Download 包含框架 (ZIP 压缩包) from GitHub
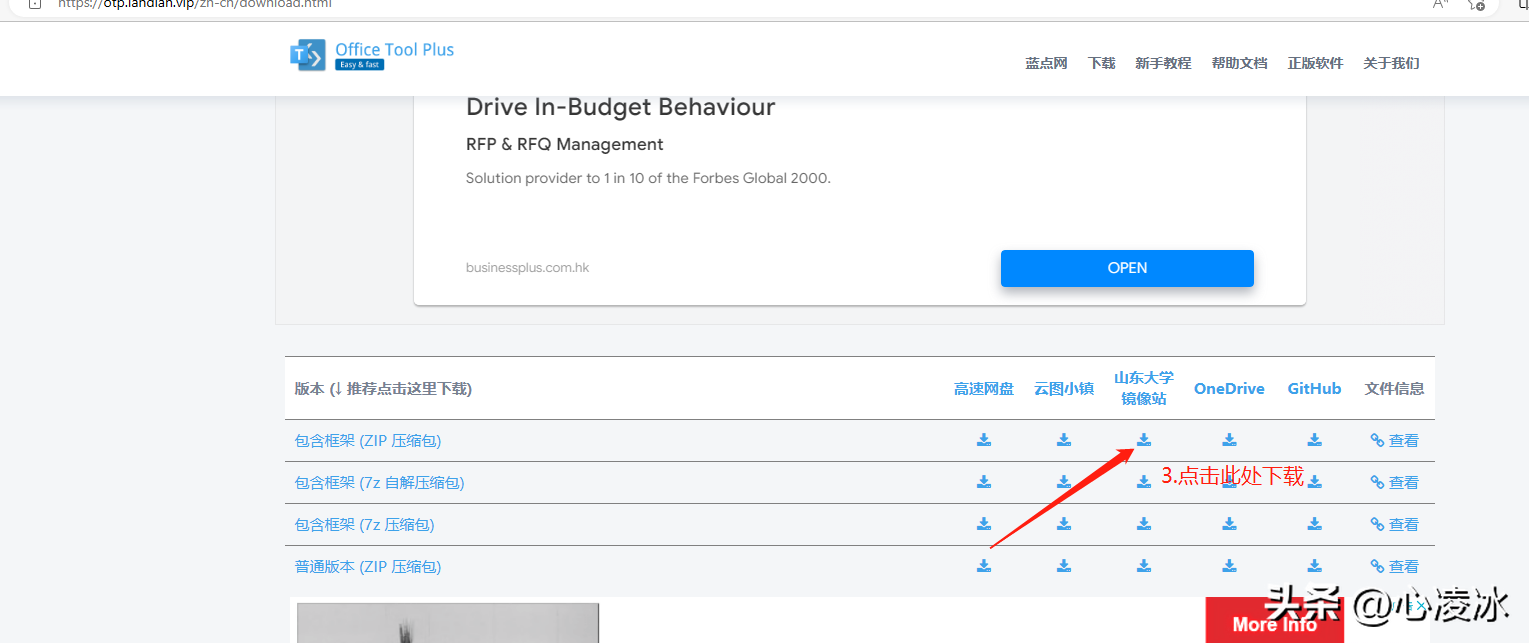The image size is (1529, 643). pos(1314,440)
